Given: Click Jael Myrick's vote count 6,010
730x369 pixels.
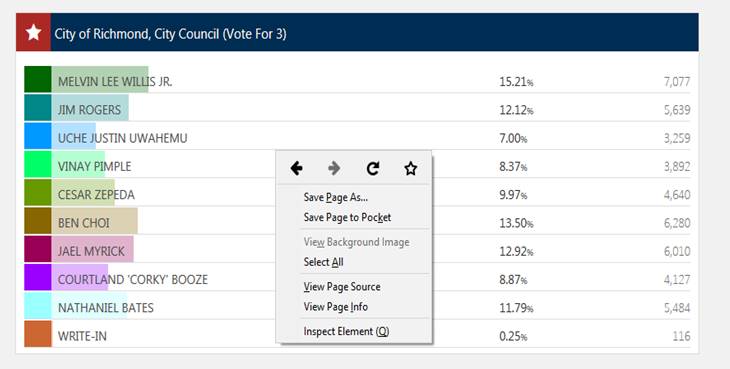Looking at the screenshot, I should [677, 251].
